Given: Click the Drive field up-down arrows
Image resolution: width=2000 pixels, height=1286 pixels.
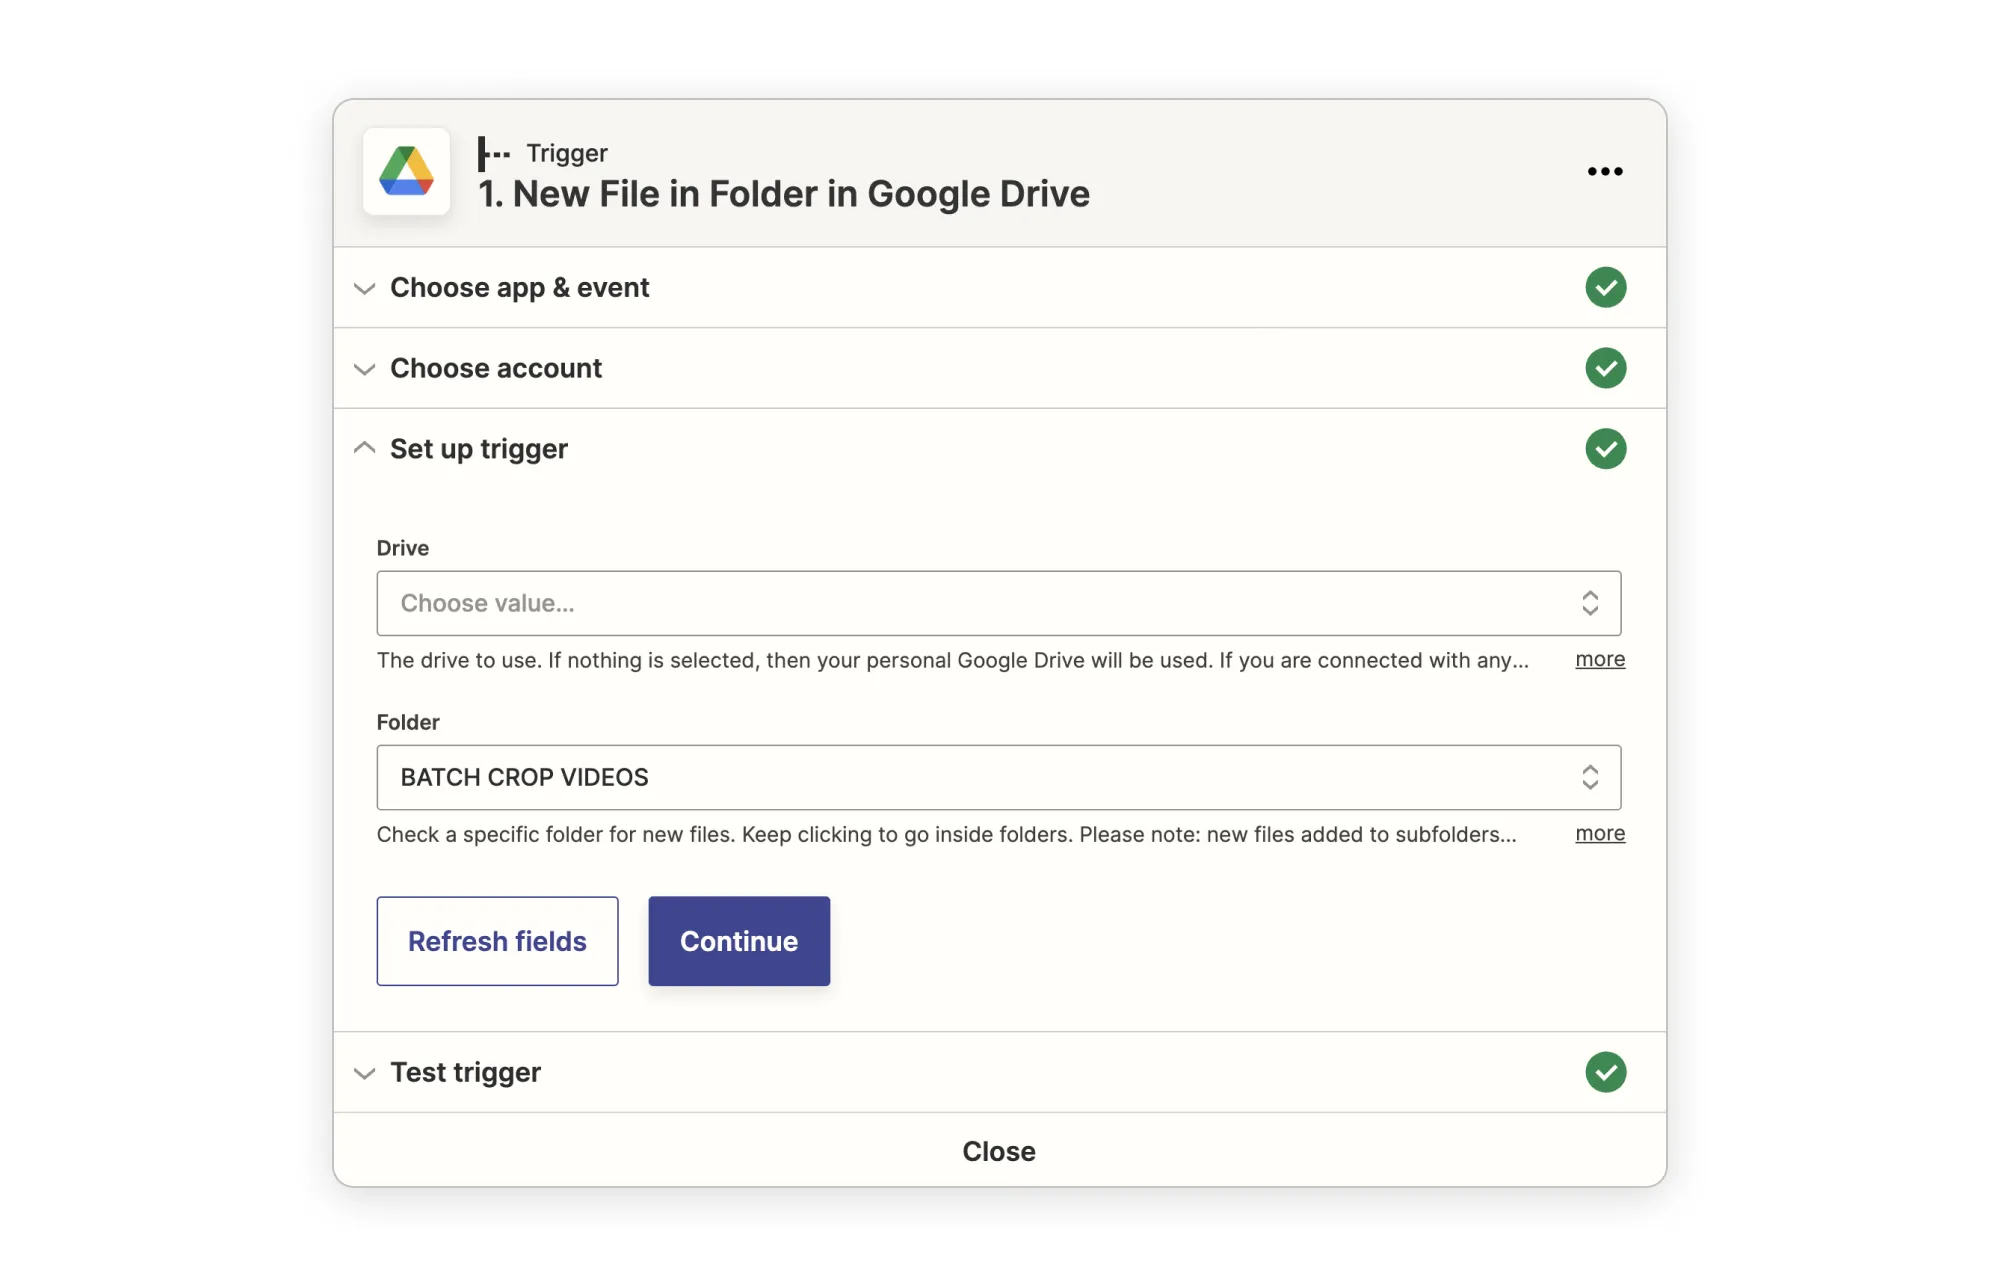Looking at the screenshot, I should tap(1590, 603).
